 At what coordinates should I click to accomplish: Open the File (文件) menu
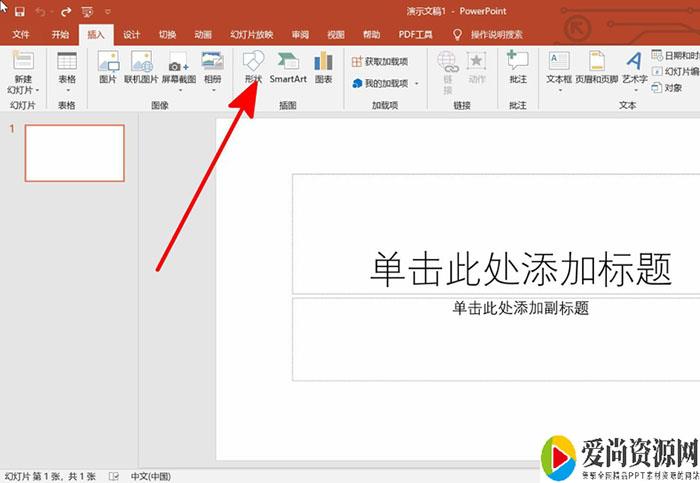(x=21, y=34)
